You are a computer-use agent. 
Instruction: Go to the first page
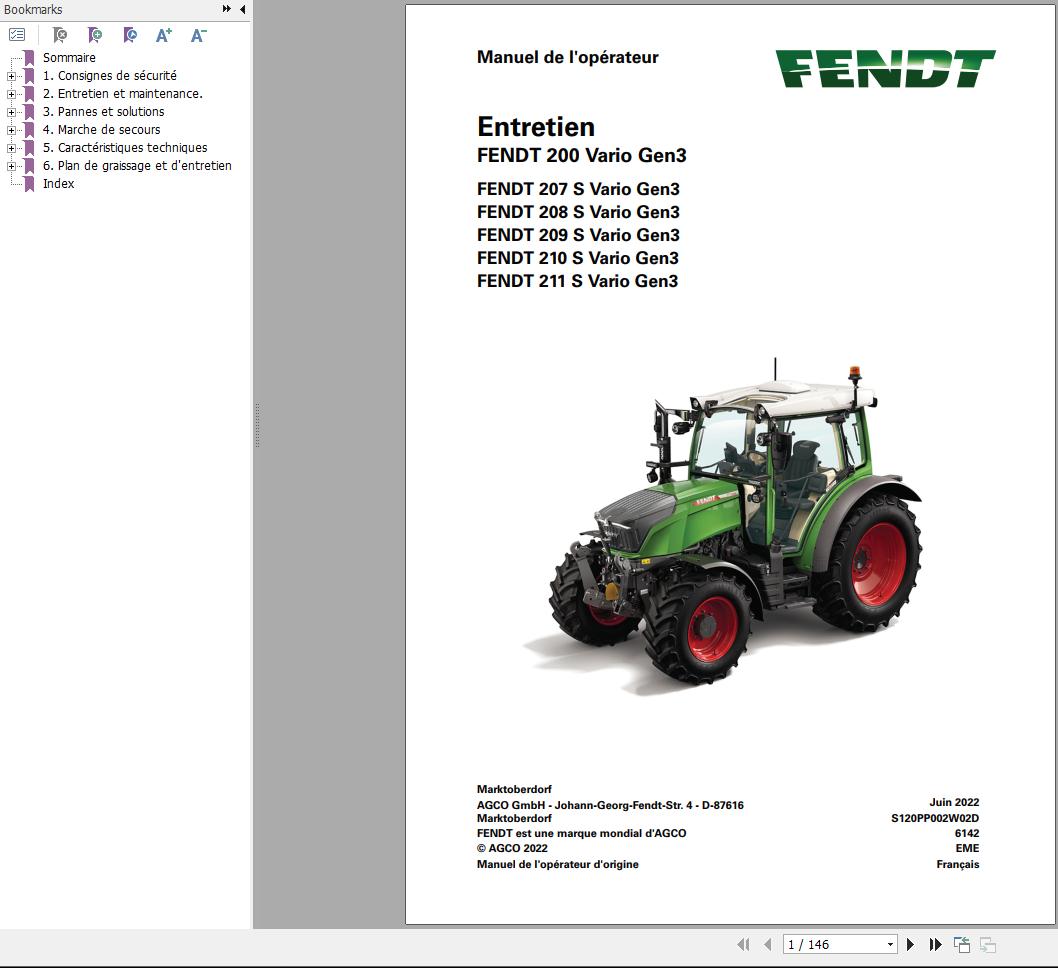[744, 944]
